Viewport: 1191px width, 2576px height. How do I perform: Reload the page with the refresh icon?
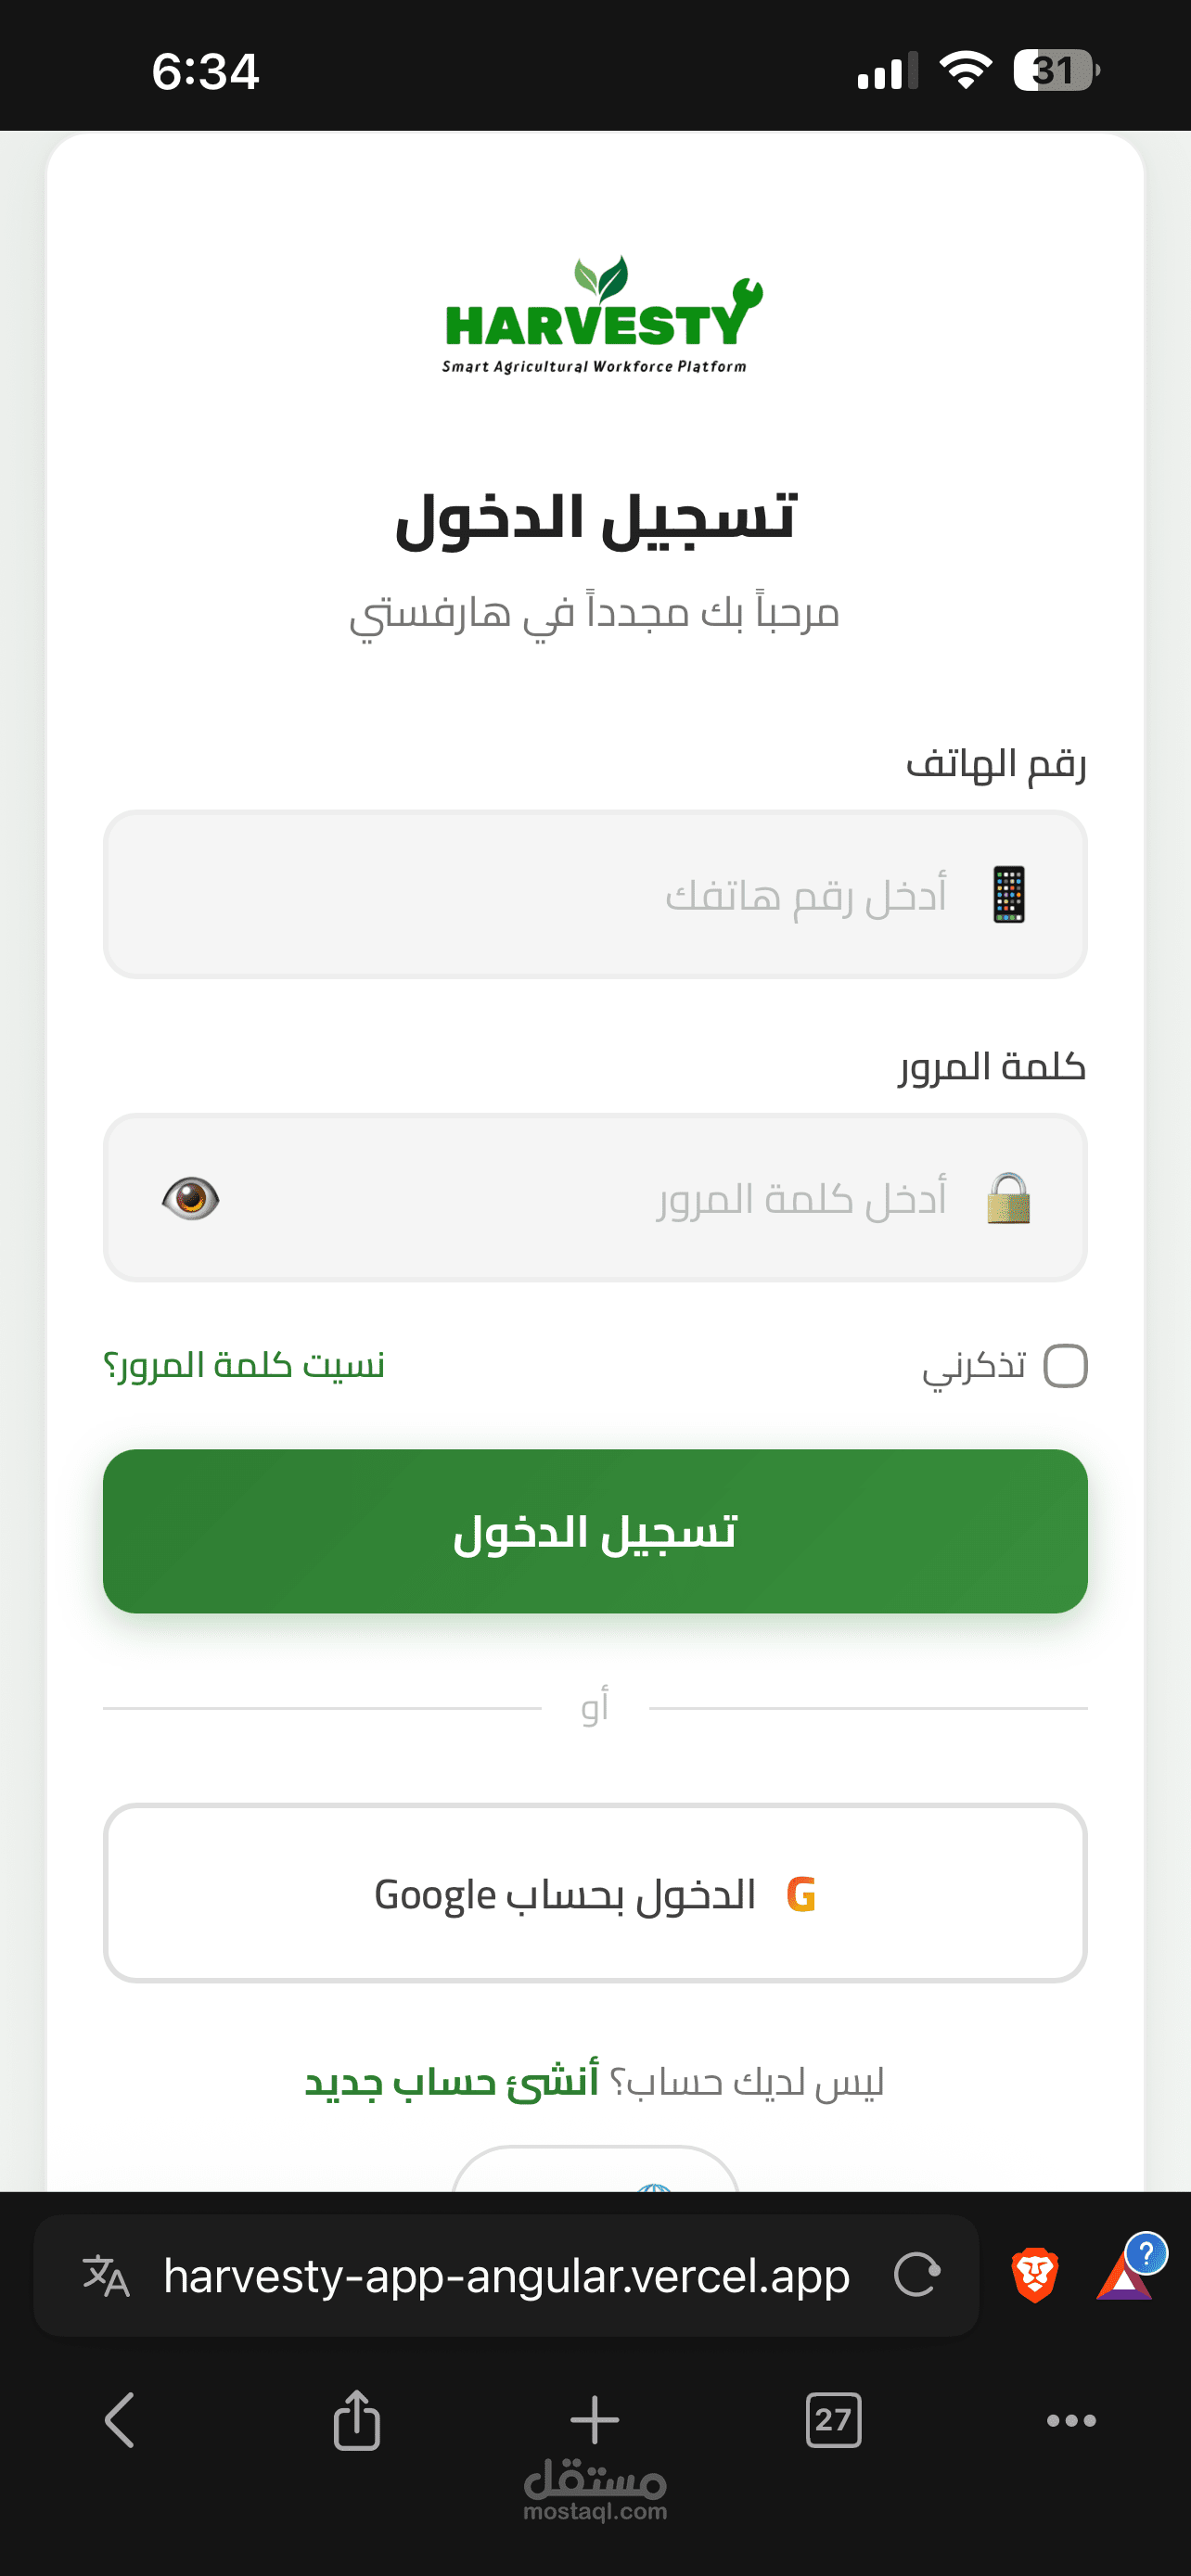[x=917, y=2275]
